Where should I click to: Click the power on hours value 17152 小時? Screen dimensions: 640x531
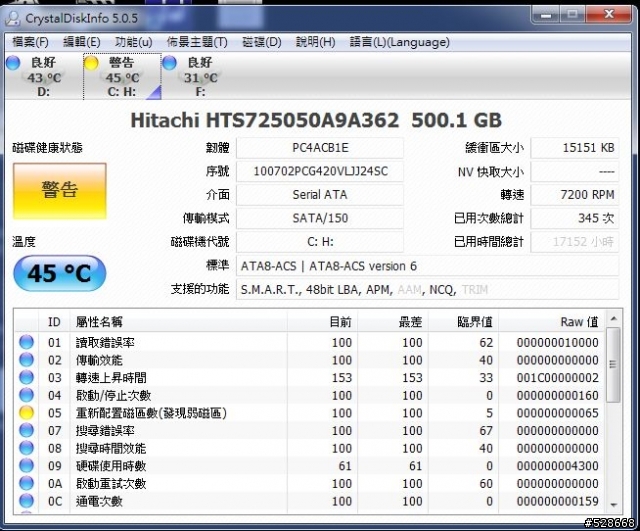click(575, 242)
